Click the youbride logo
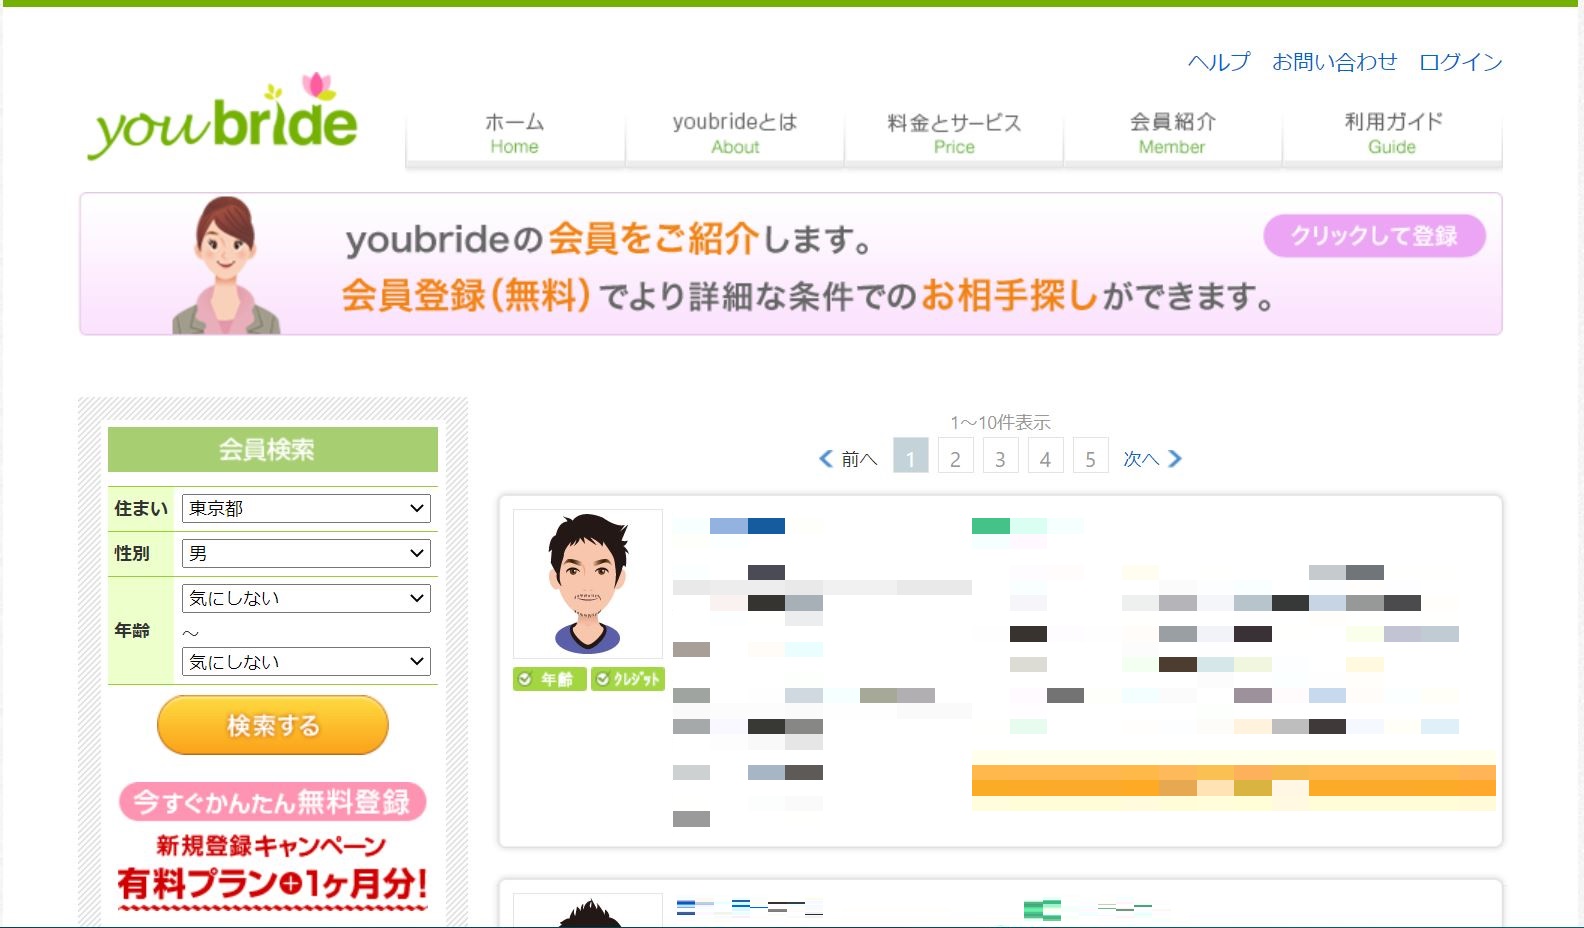The height and width of the screenshot is (928, 1584). point(223,118)
